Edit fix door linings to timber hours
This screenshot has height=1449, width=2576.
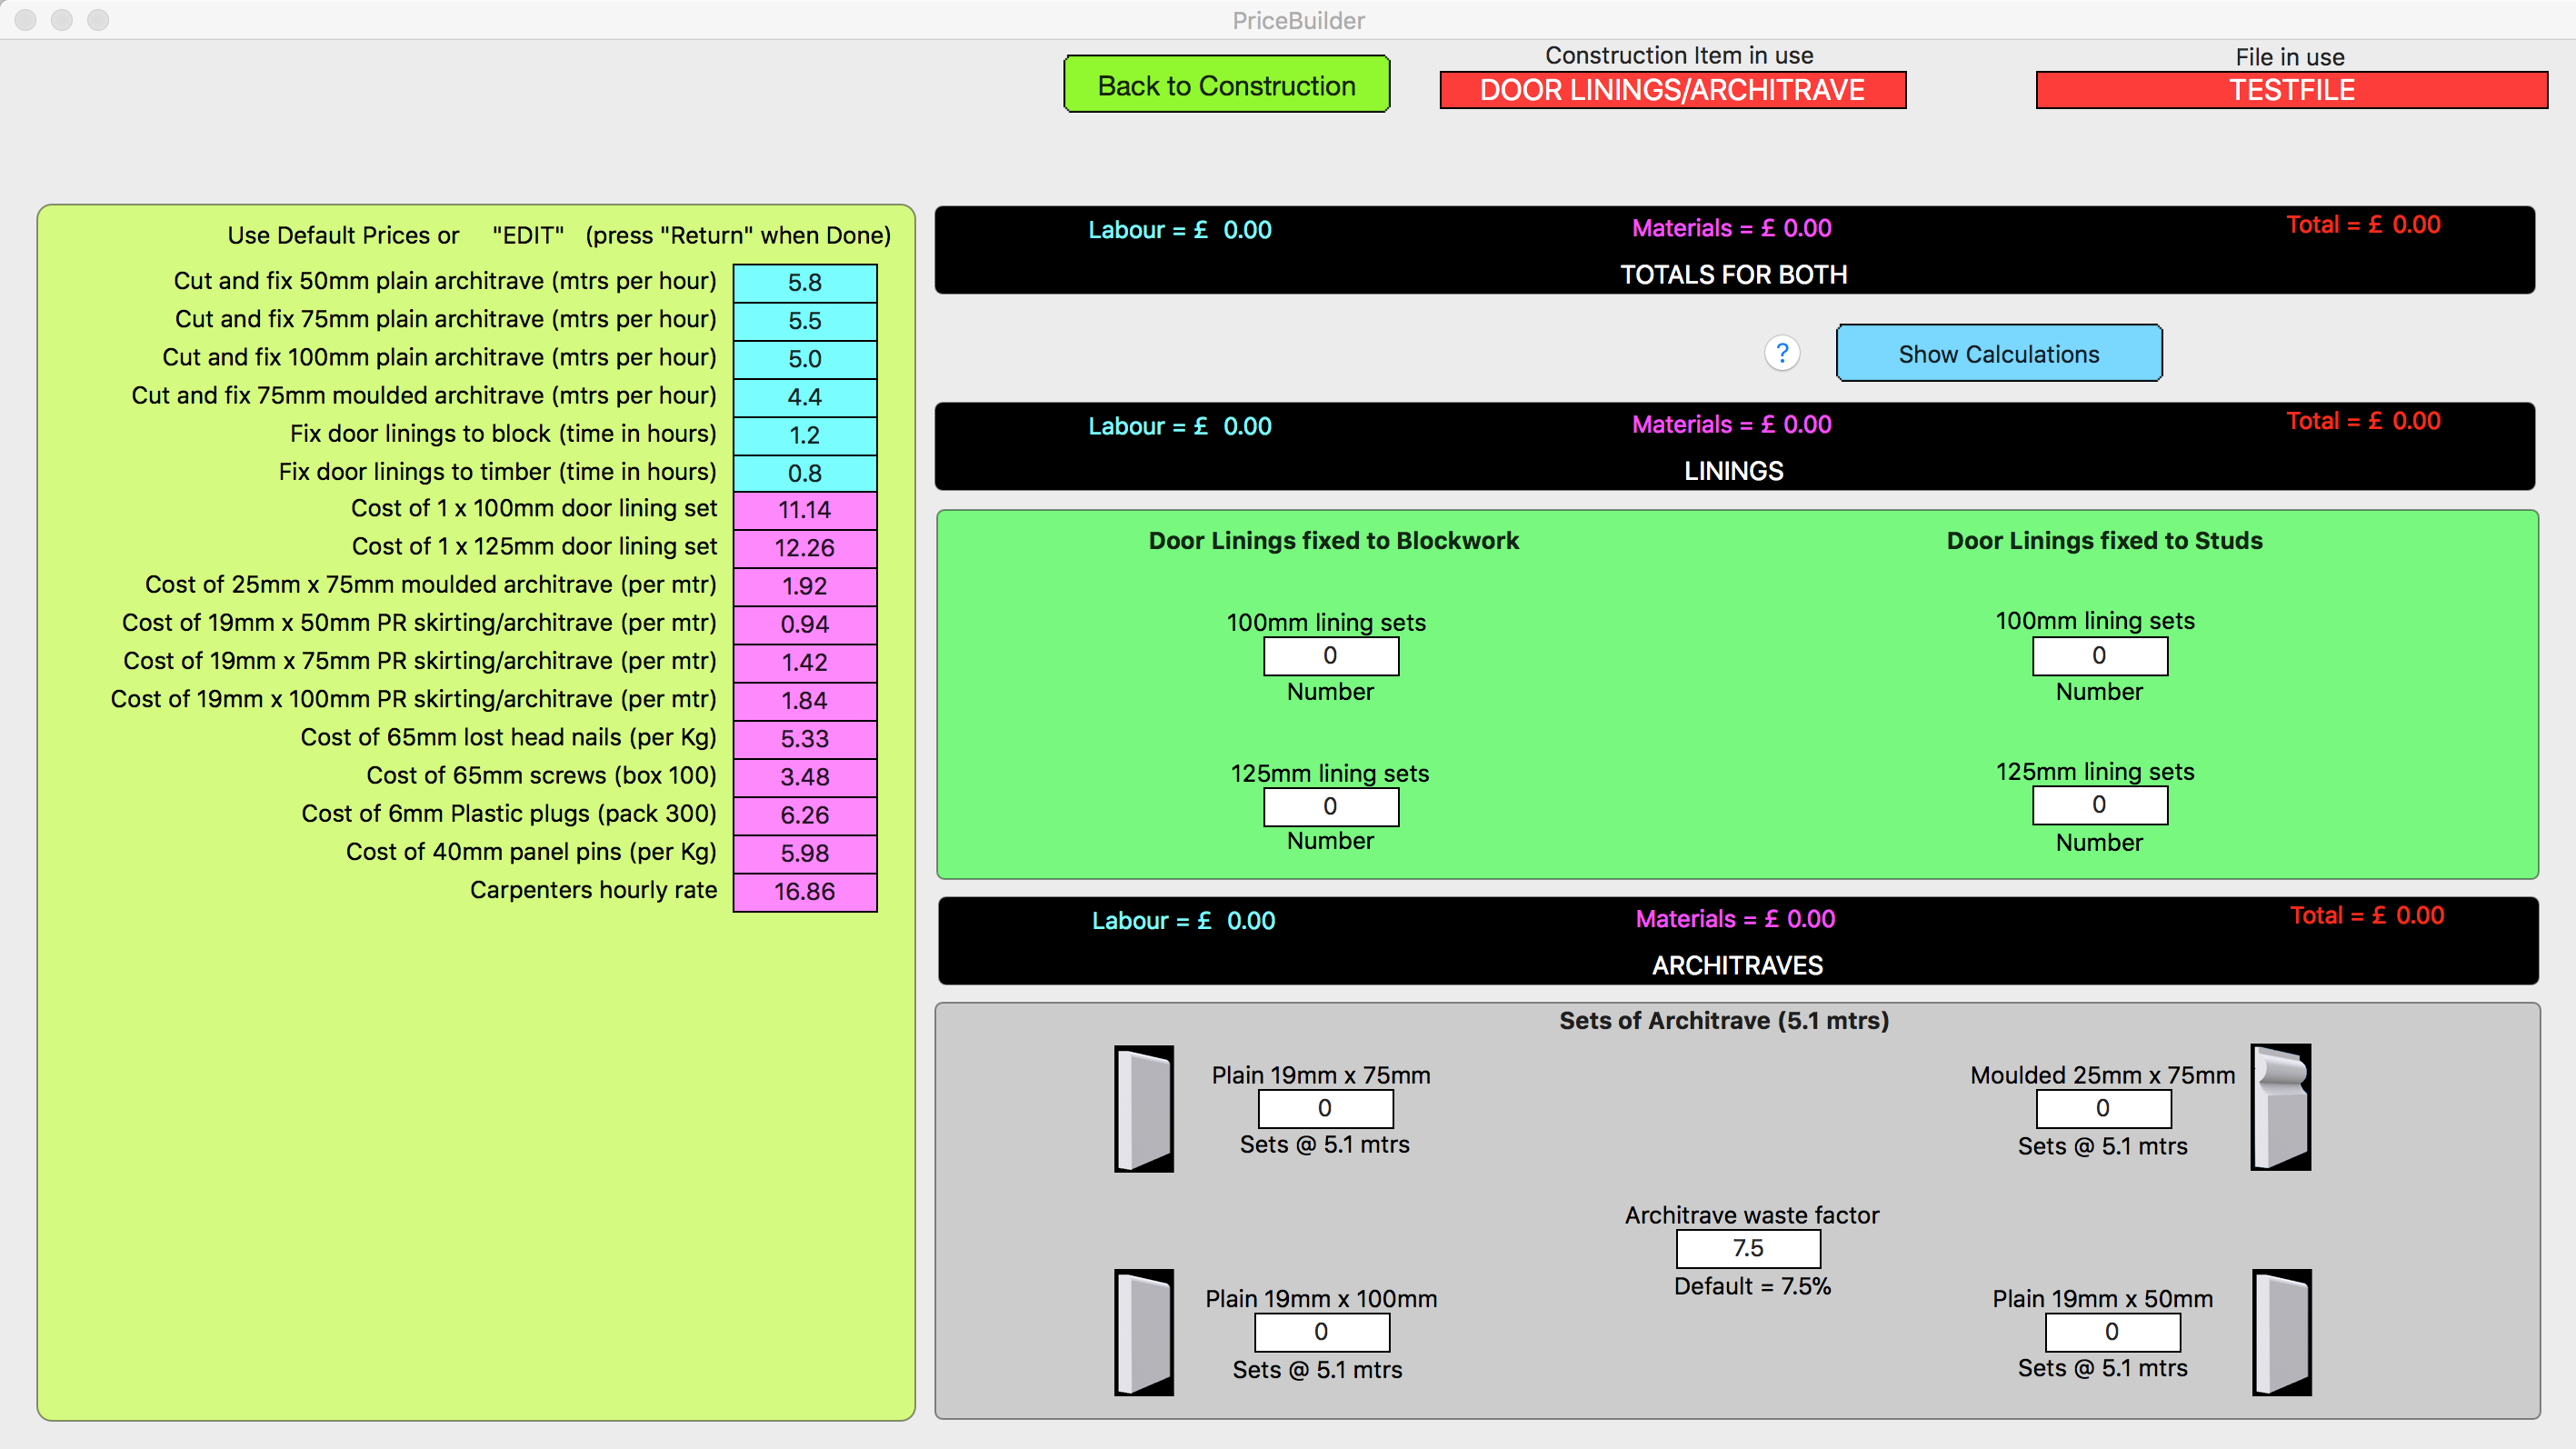click(805, 473)
